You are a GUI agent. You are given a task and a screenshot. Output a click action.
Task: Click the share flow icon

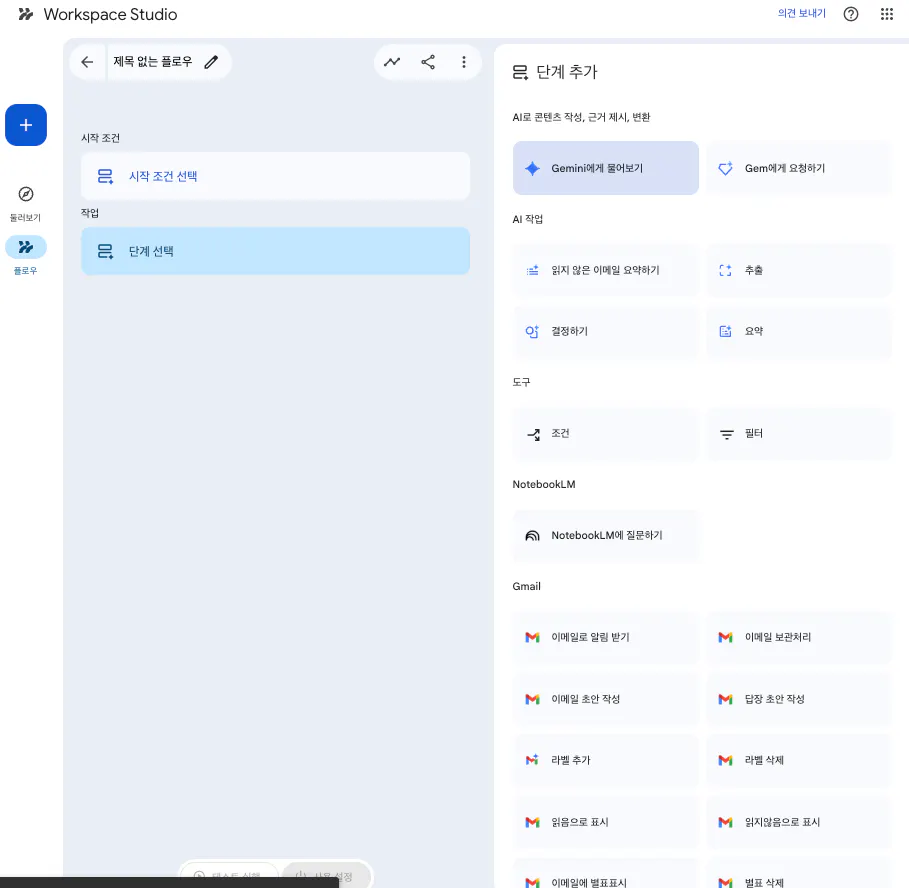click(428, 62)
